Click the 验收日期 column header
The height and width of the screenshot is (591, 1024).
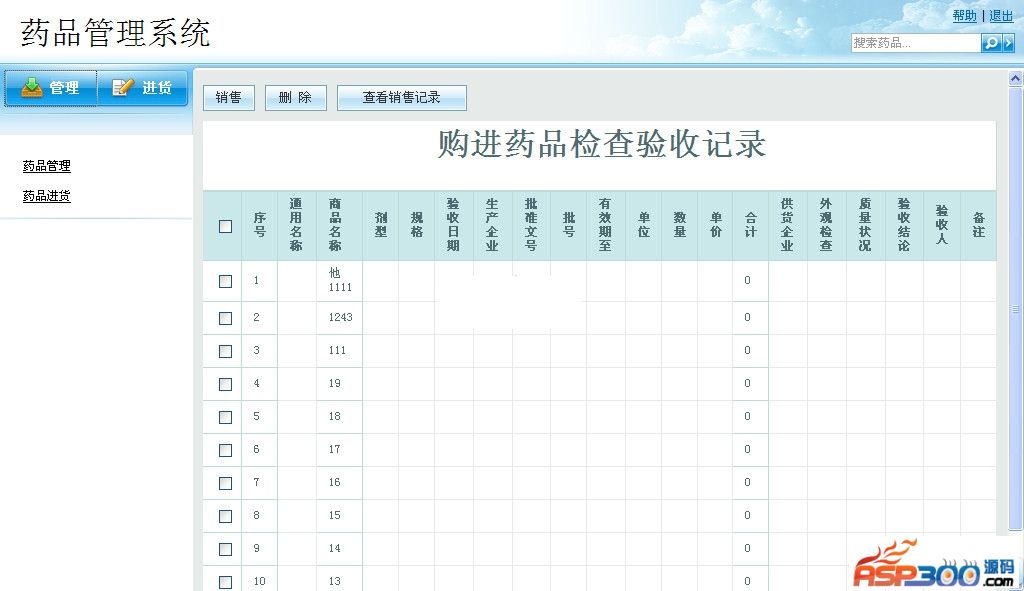[x=453, y=225]
